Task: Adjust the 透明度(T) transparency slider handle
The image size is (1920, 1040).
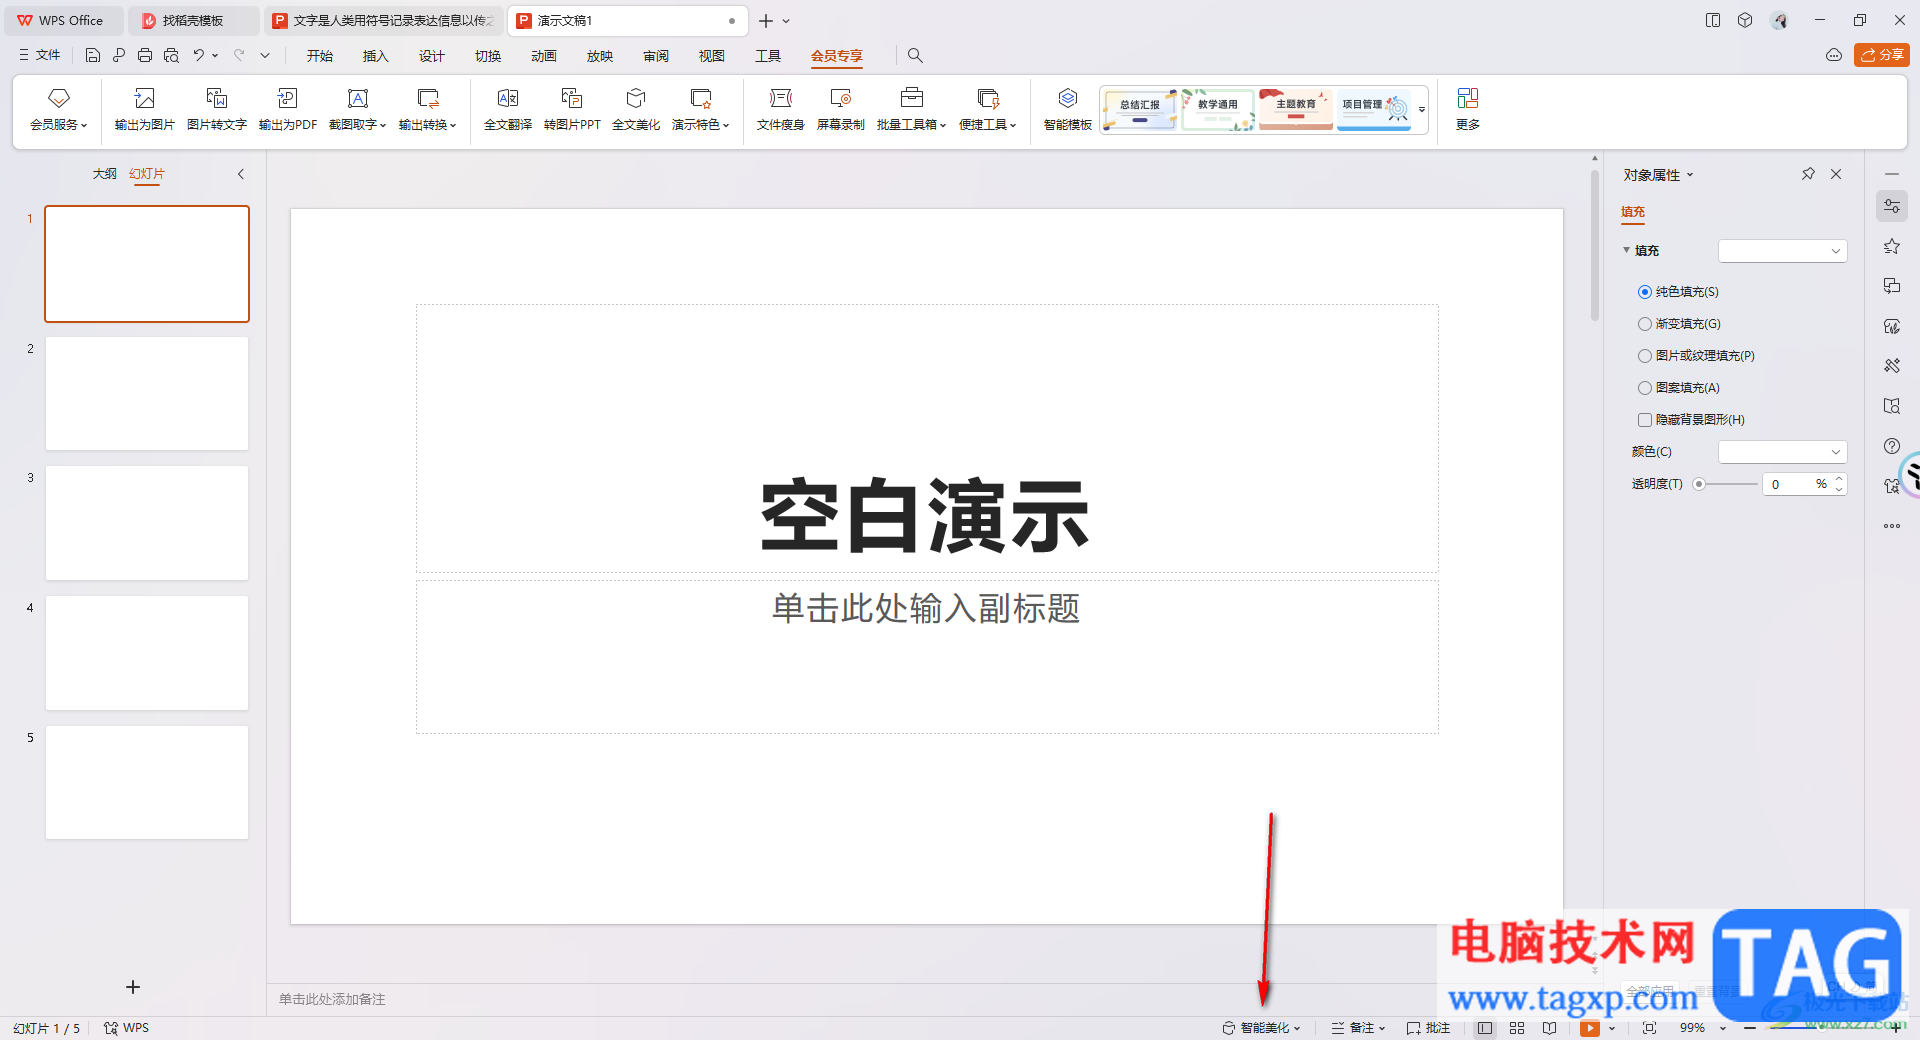Action: (1699, 484)
